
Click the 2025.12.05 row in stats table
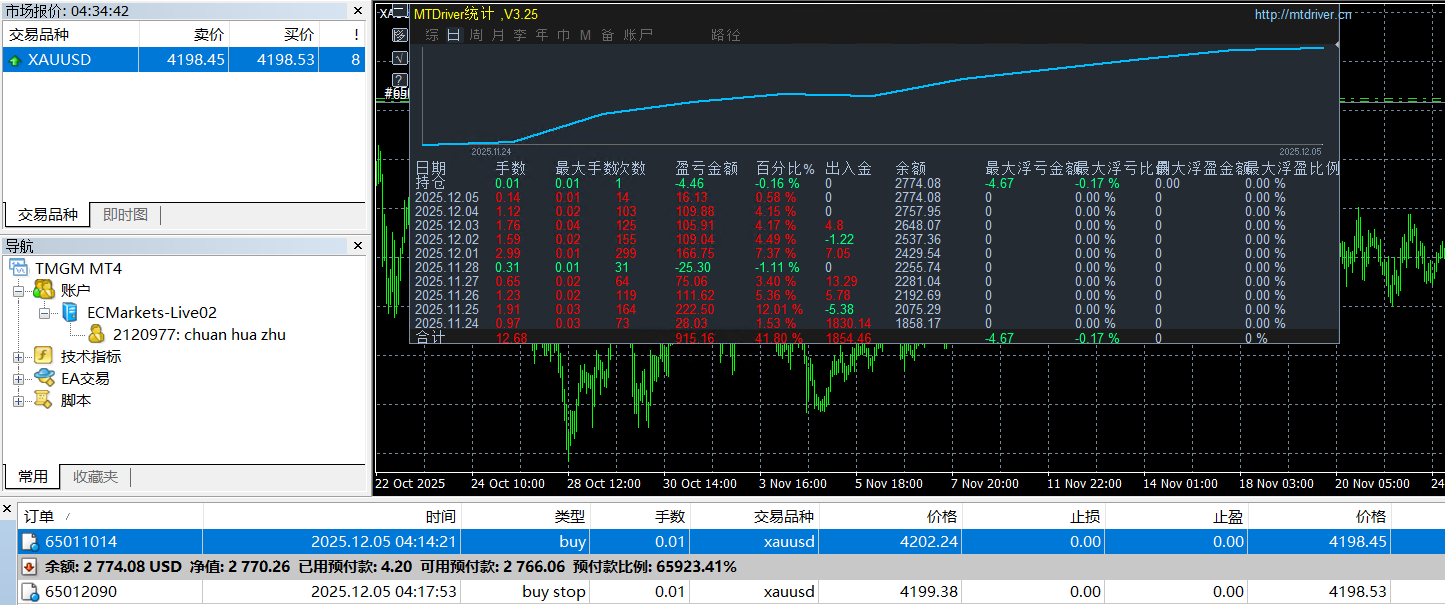click(x=875, y=197)
